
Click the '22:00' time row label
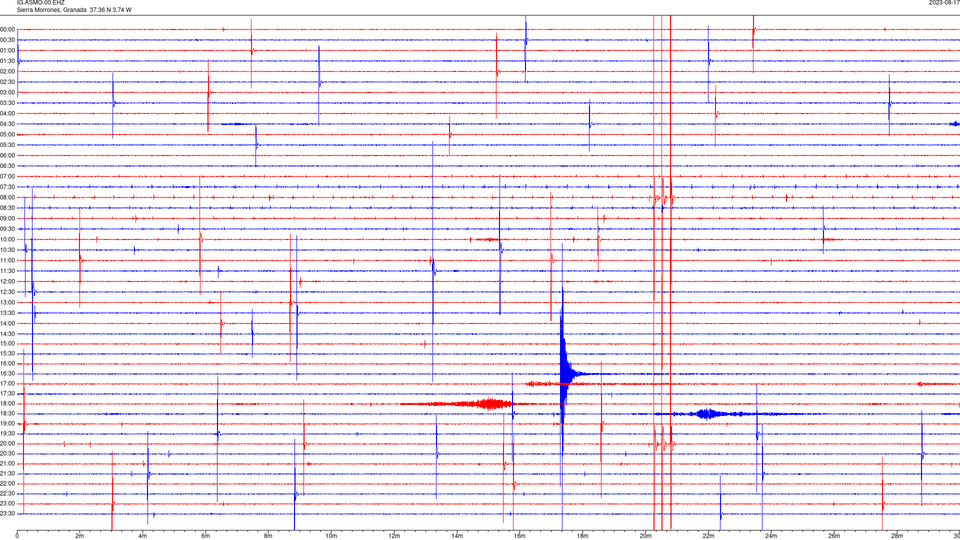[x=8, y=484]
